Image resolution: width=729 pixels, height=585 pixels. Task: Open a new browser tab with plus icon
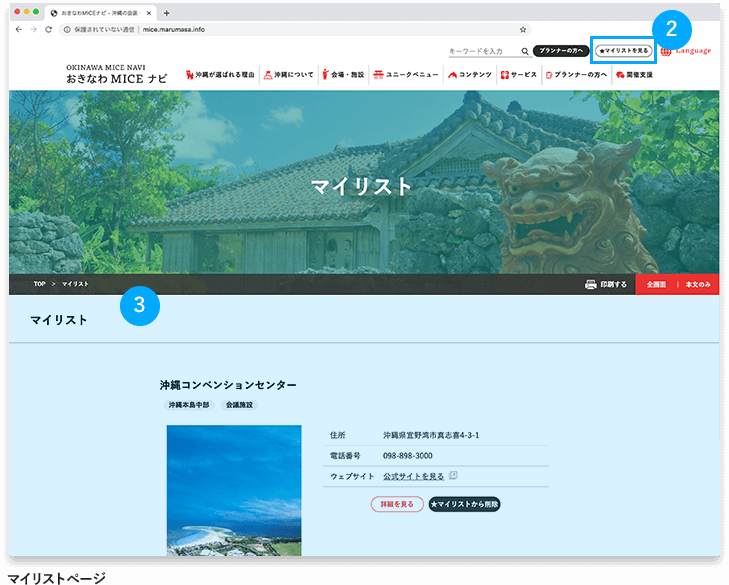(166, 13)
